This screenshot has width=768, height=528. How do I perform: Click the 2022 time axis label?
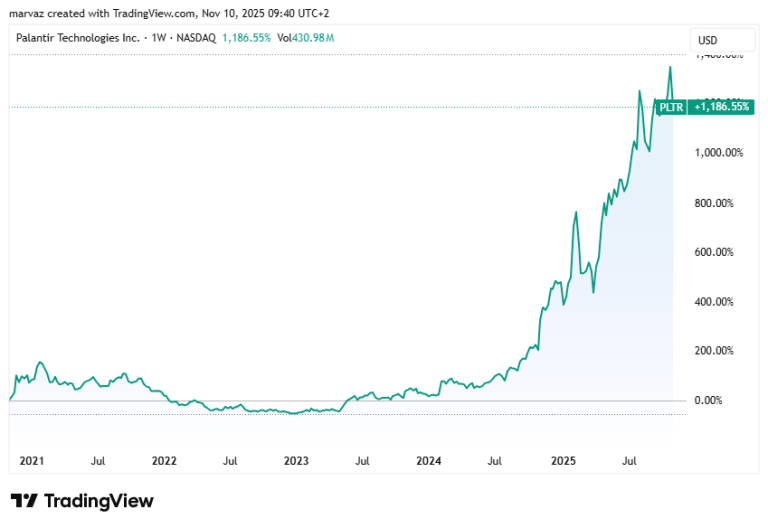[164, 461]
